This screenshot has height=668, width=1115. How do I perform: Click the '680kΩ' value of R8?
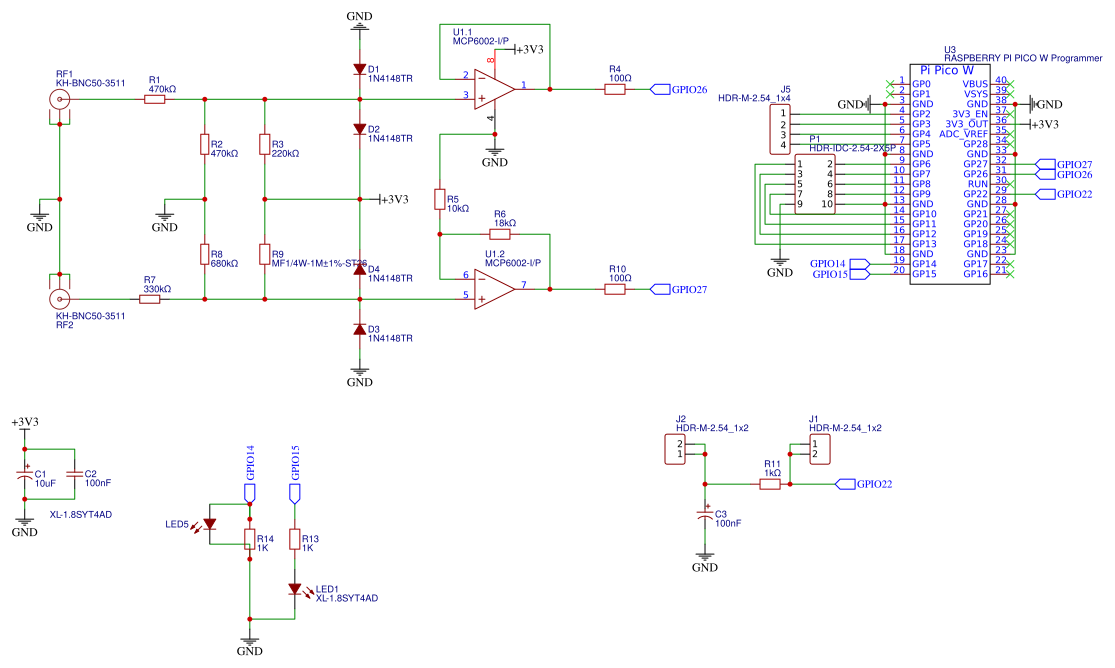225,264
